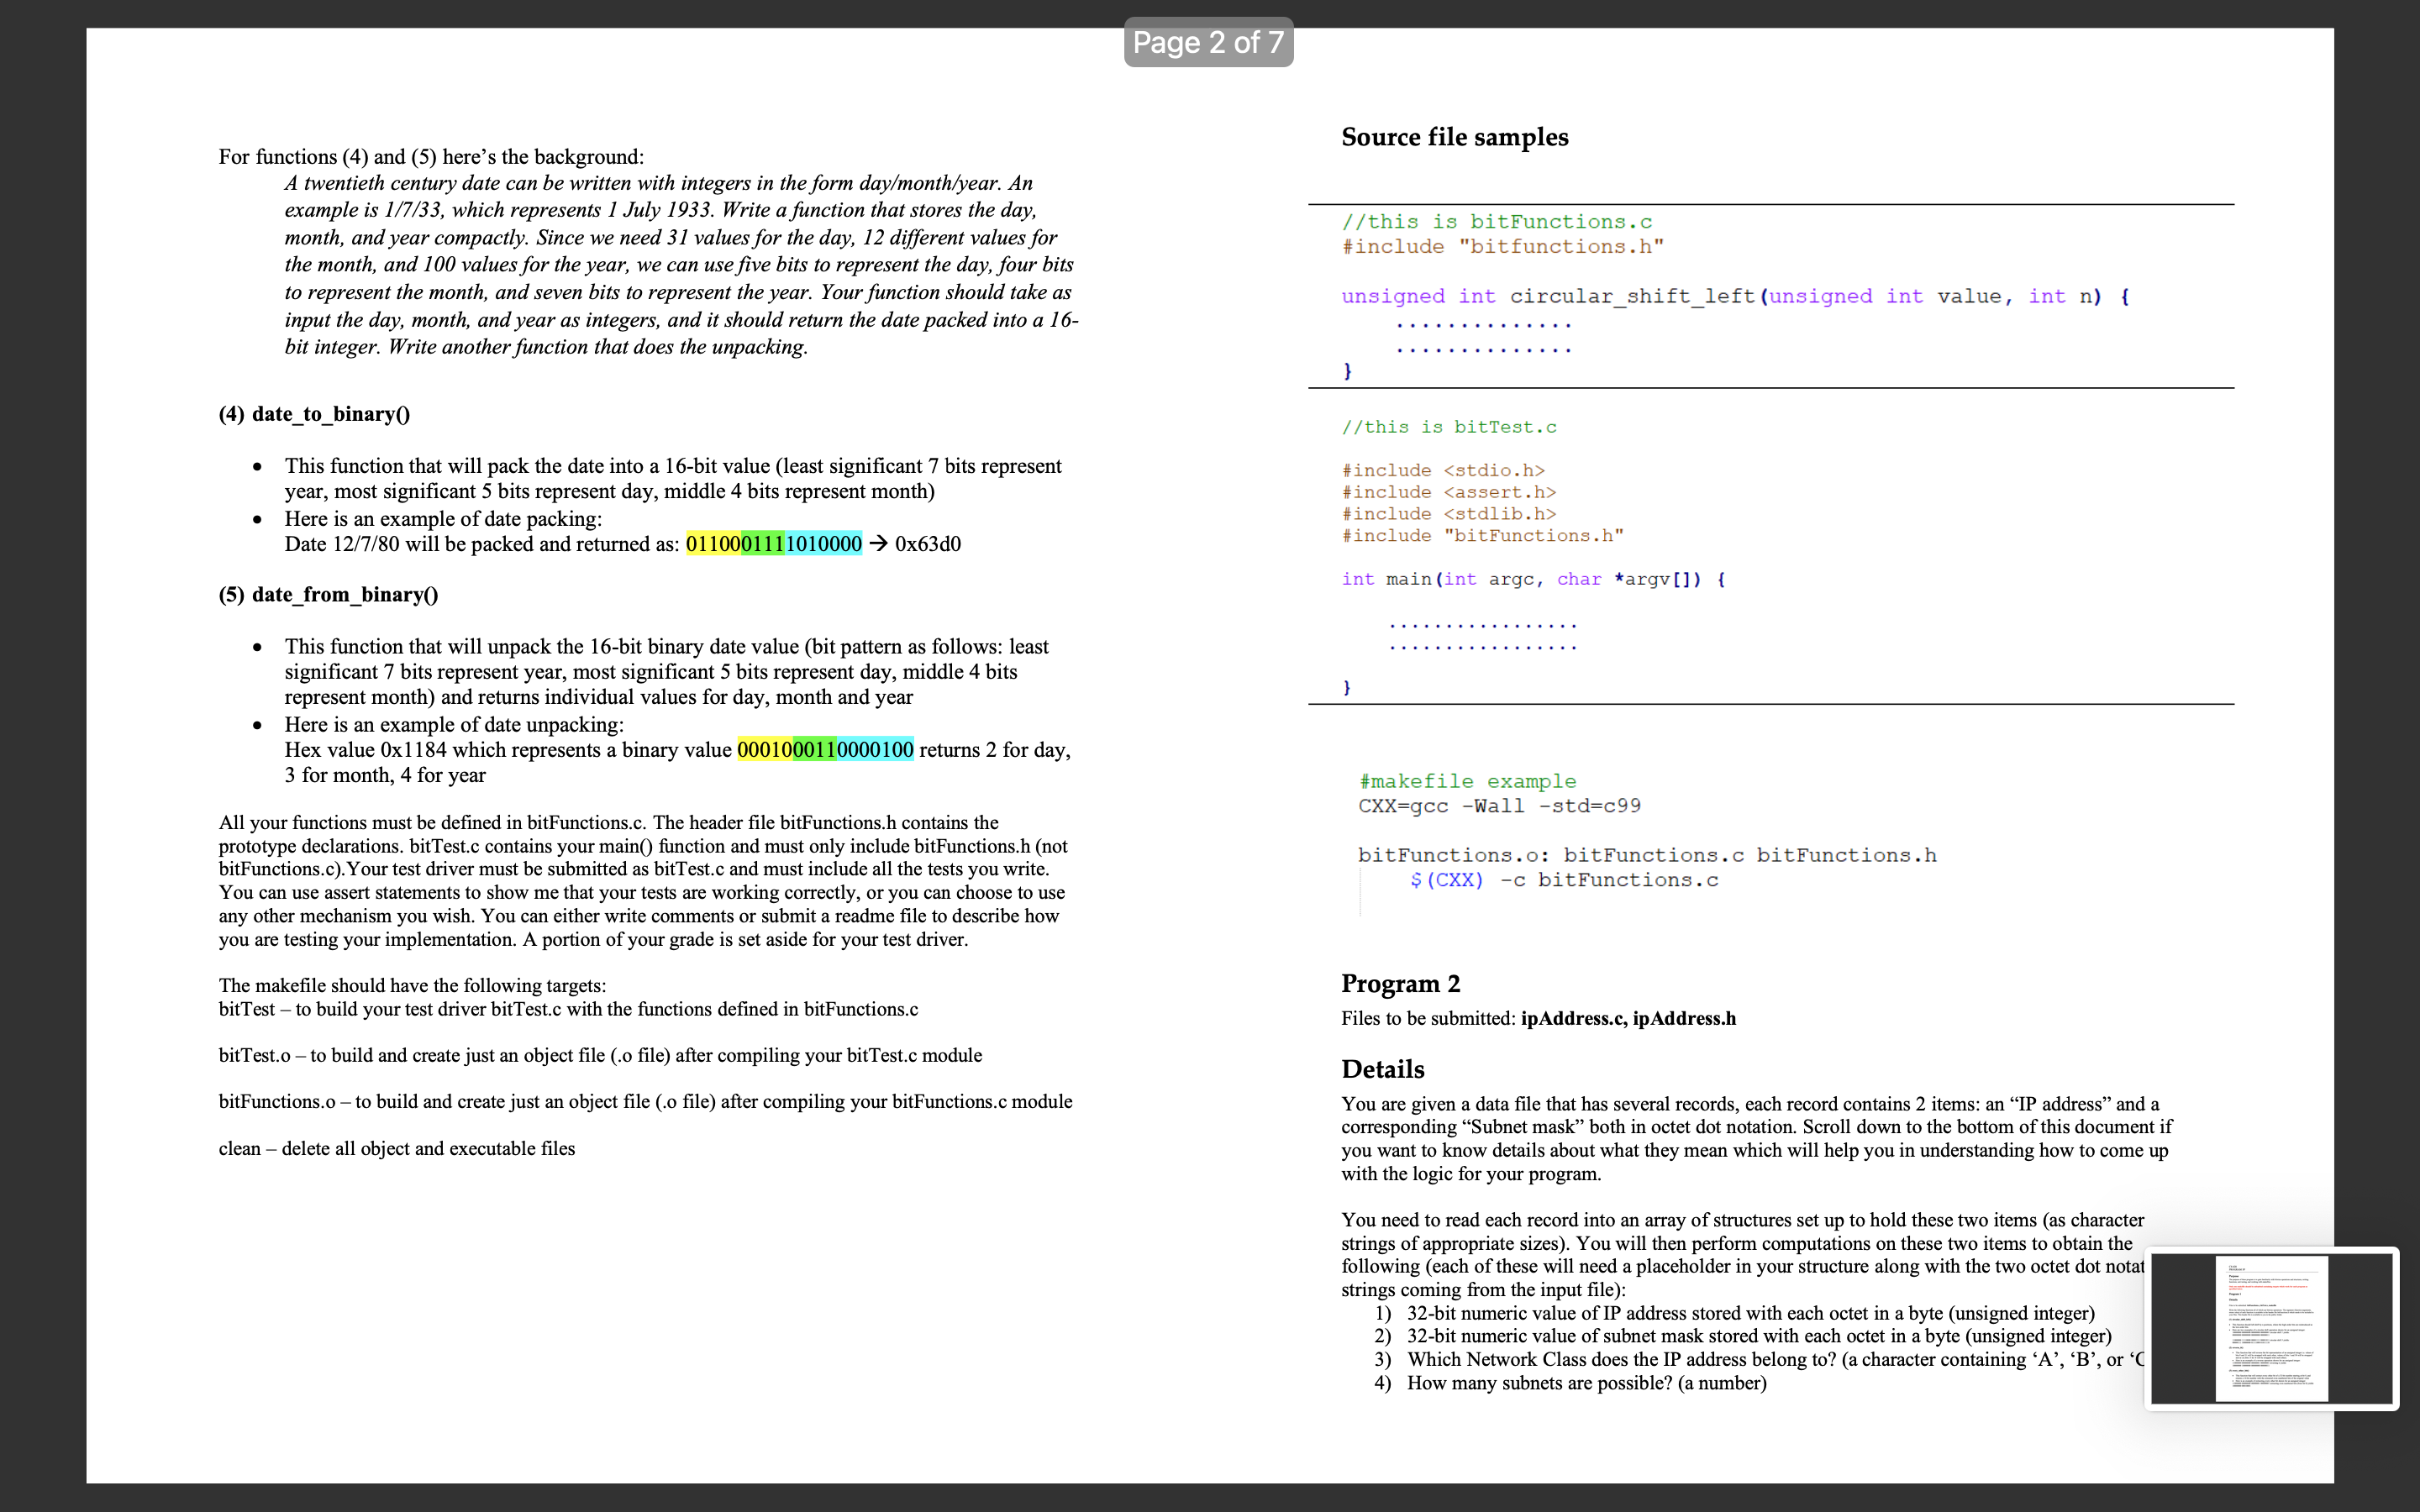The image size is (2420, 1512).
Task: Click the yellow-highlighted bits in 0x63d0 example
Action: 713,544
